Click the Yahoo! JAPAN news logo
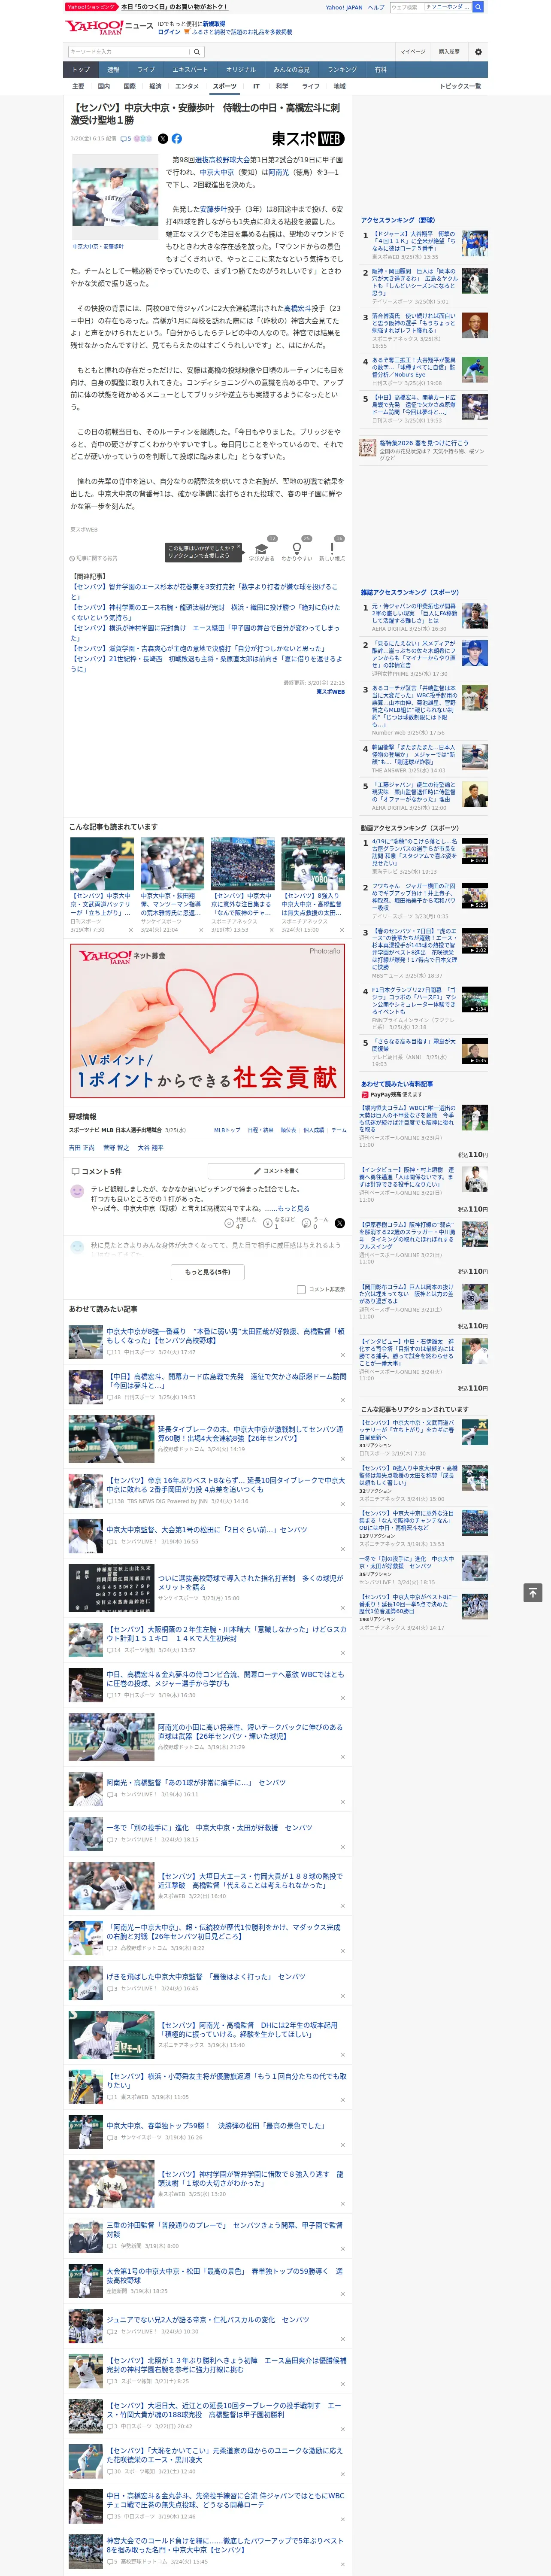551x2576 pixels. 110,27
